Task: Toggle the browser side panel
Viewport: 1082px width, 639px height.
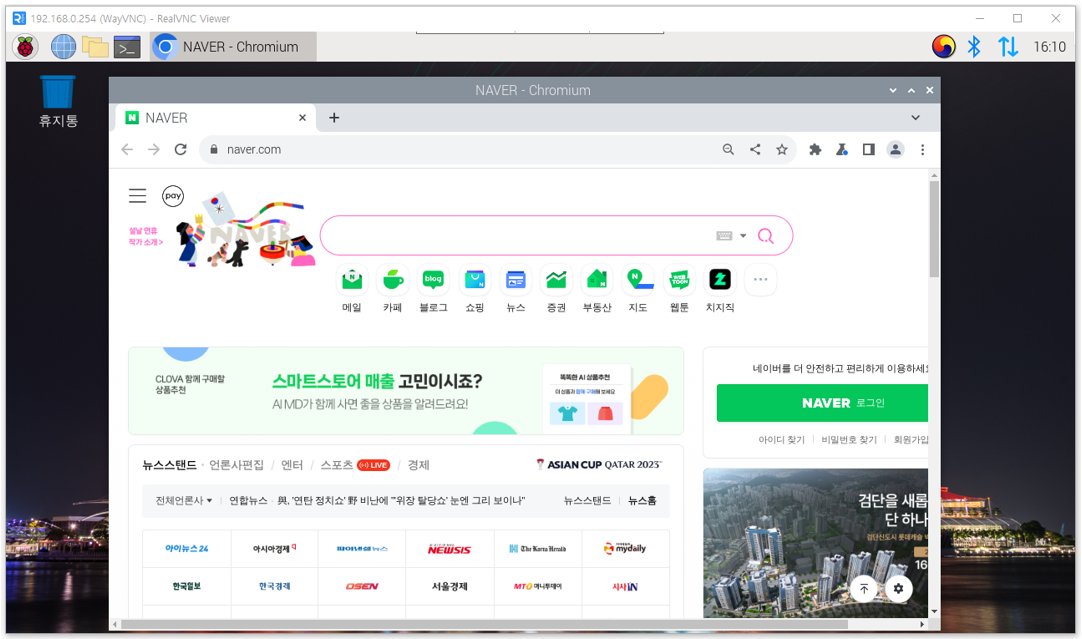Action: pyautogui.click(x=869, y=150)
